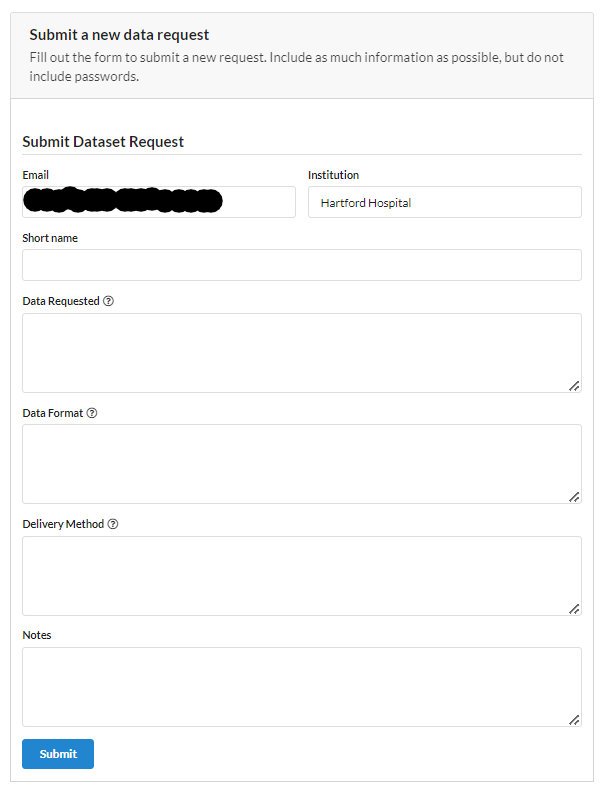Select the Short name input field
Viewport: 605px width, 787px height.
301,265
